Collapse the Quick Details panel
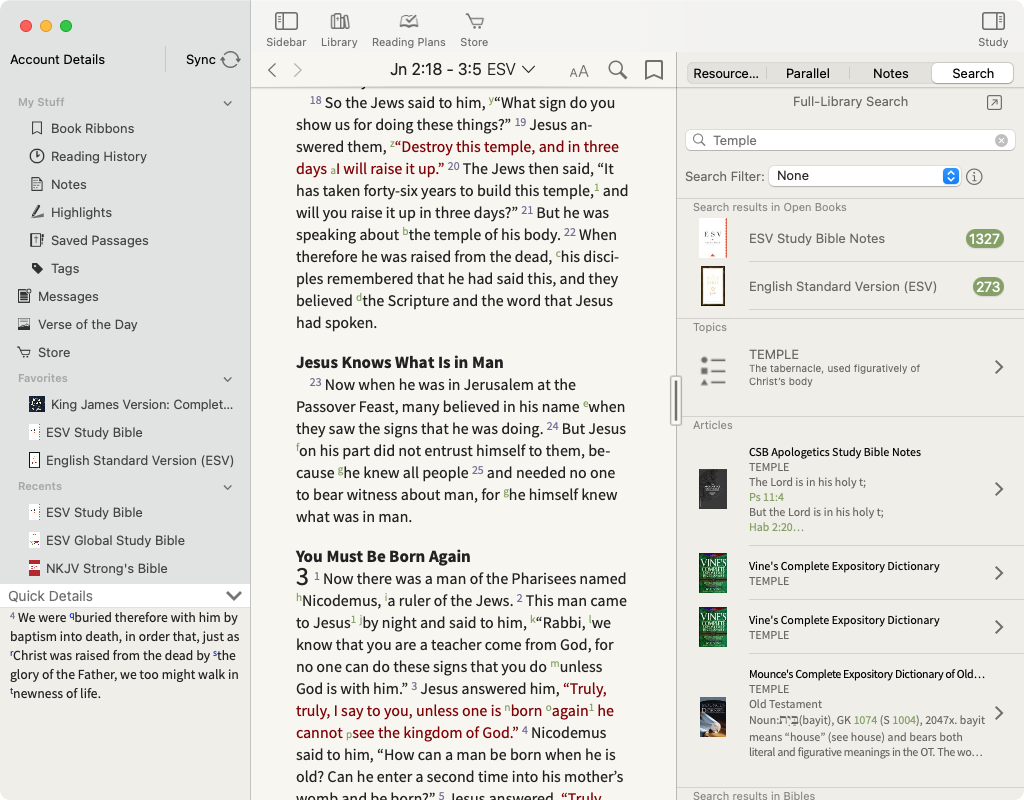 234,596
